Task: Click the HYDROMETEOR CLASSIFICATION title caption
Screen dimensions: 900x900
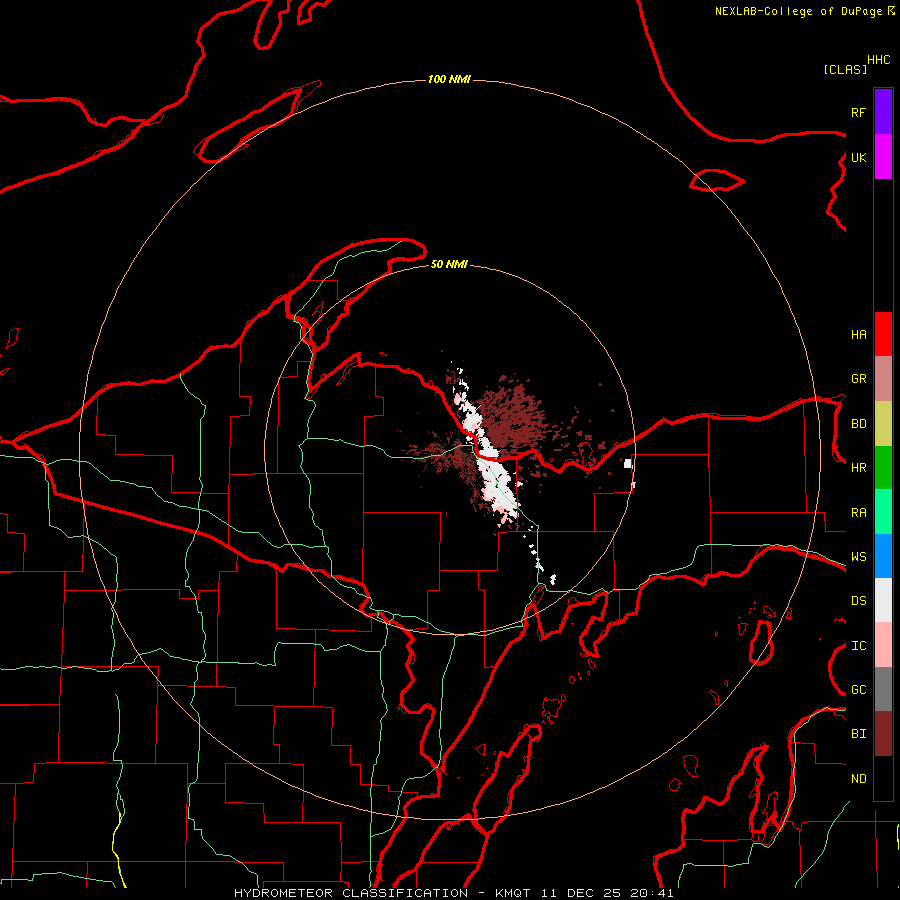Action: pos(453,893)
